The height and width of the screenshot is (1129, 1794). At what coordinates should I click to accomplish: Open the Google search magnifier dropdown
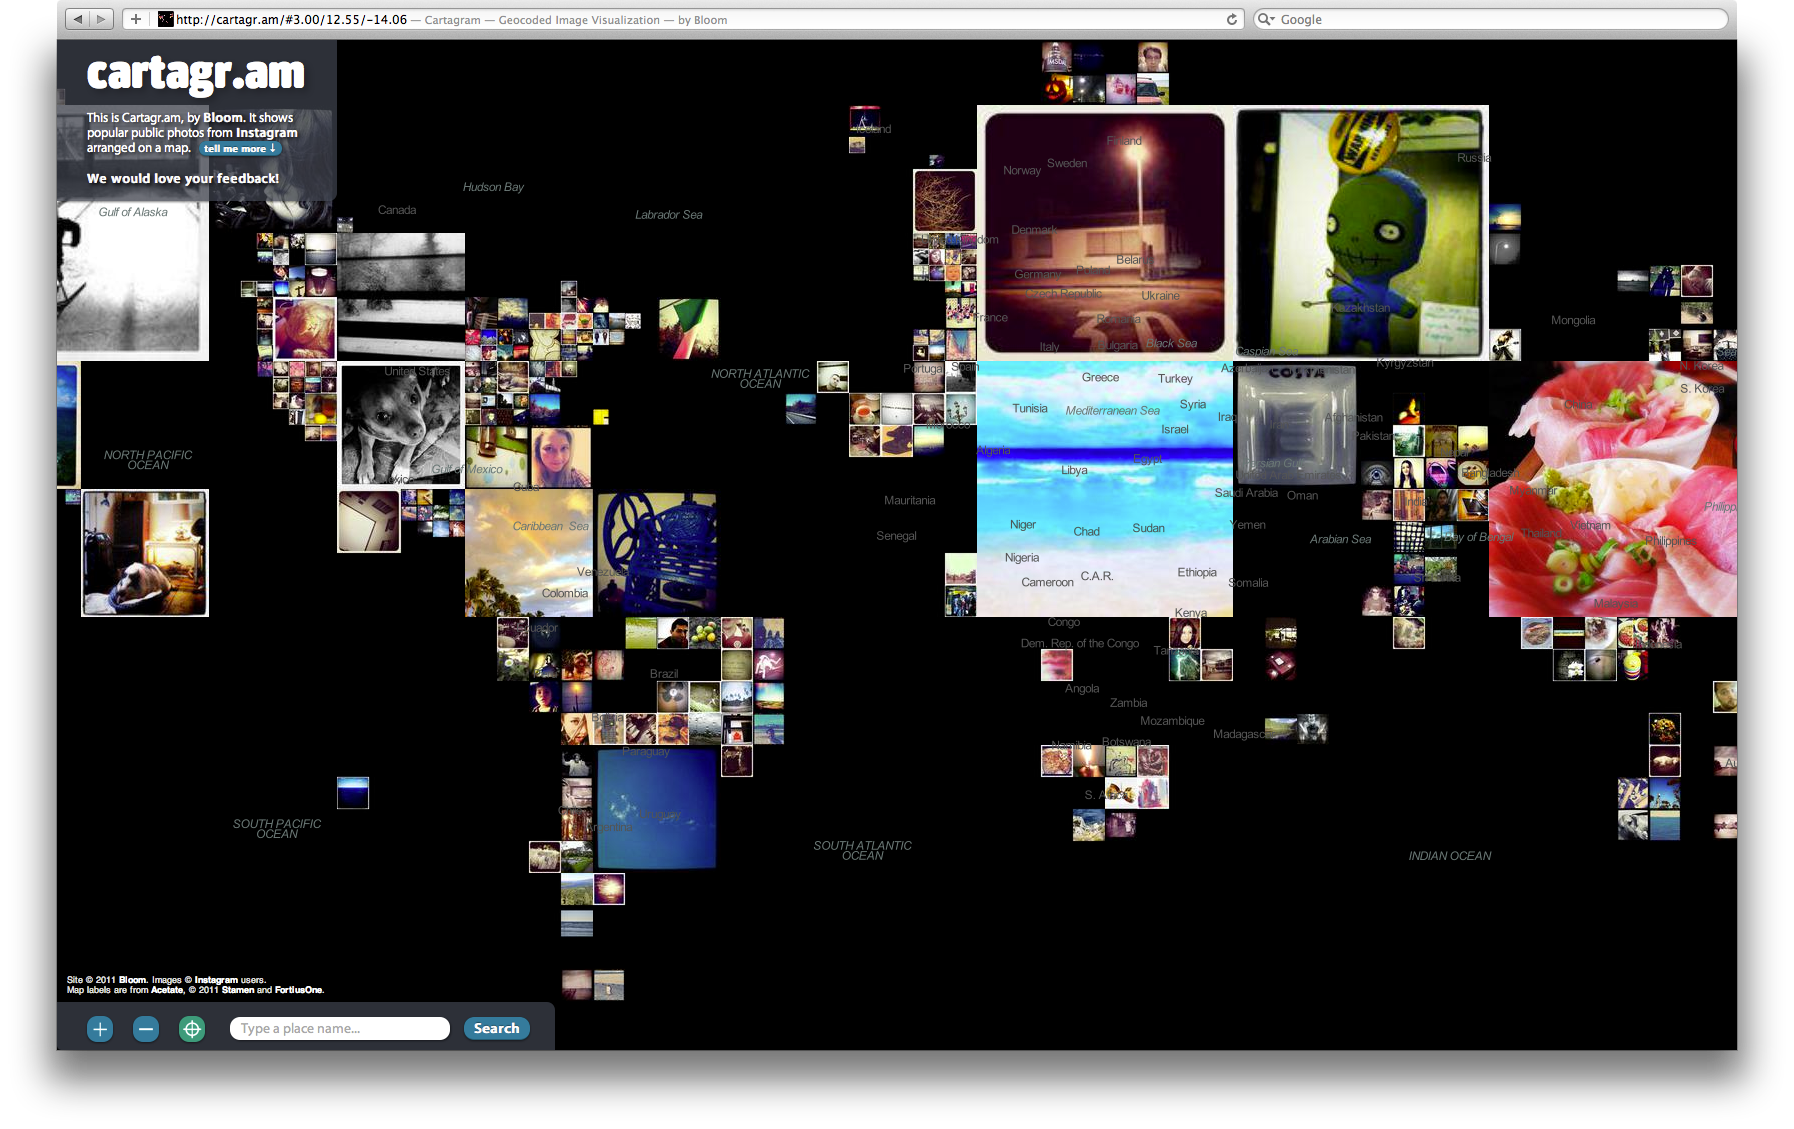1266,19
